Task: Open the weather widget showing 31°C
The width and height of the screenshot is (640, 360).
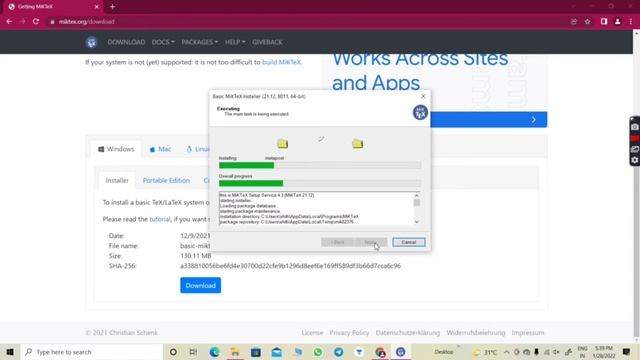Action: 484,352
